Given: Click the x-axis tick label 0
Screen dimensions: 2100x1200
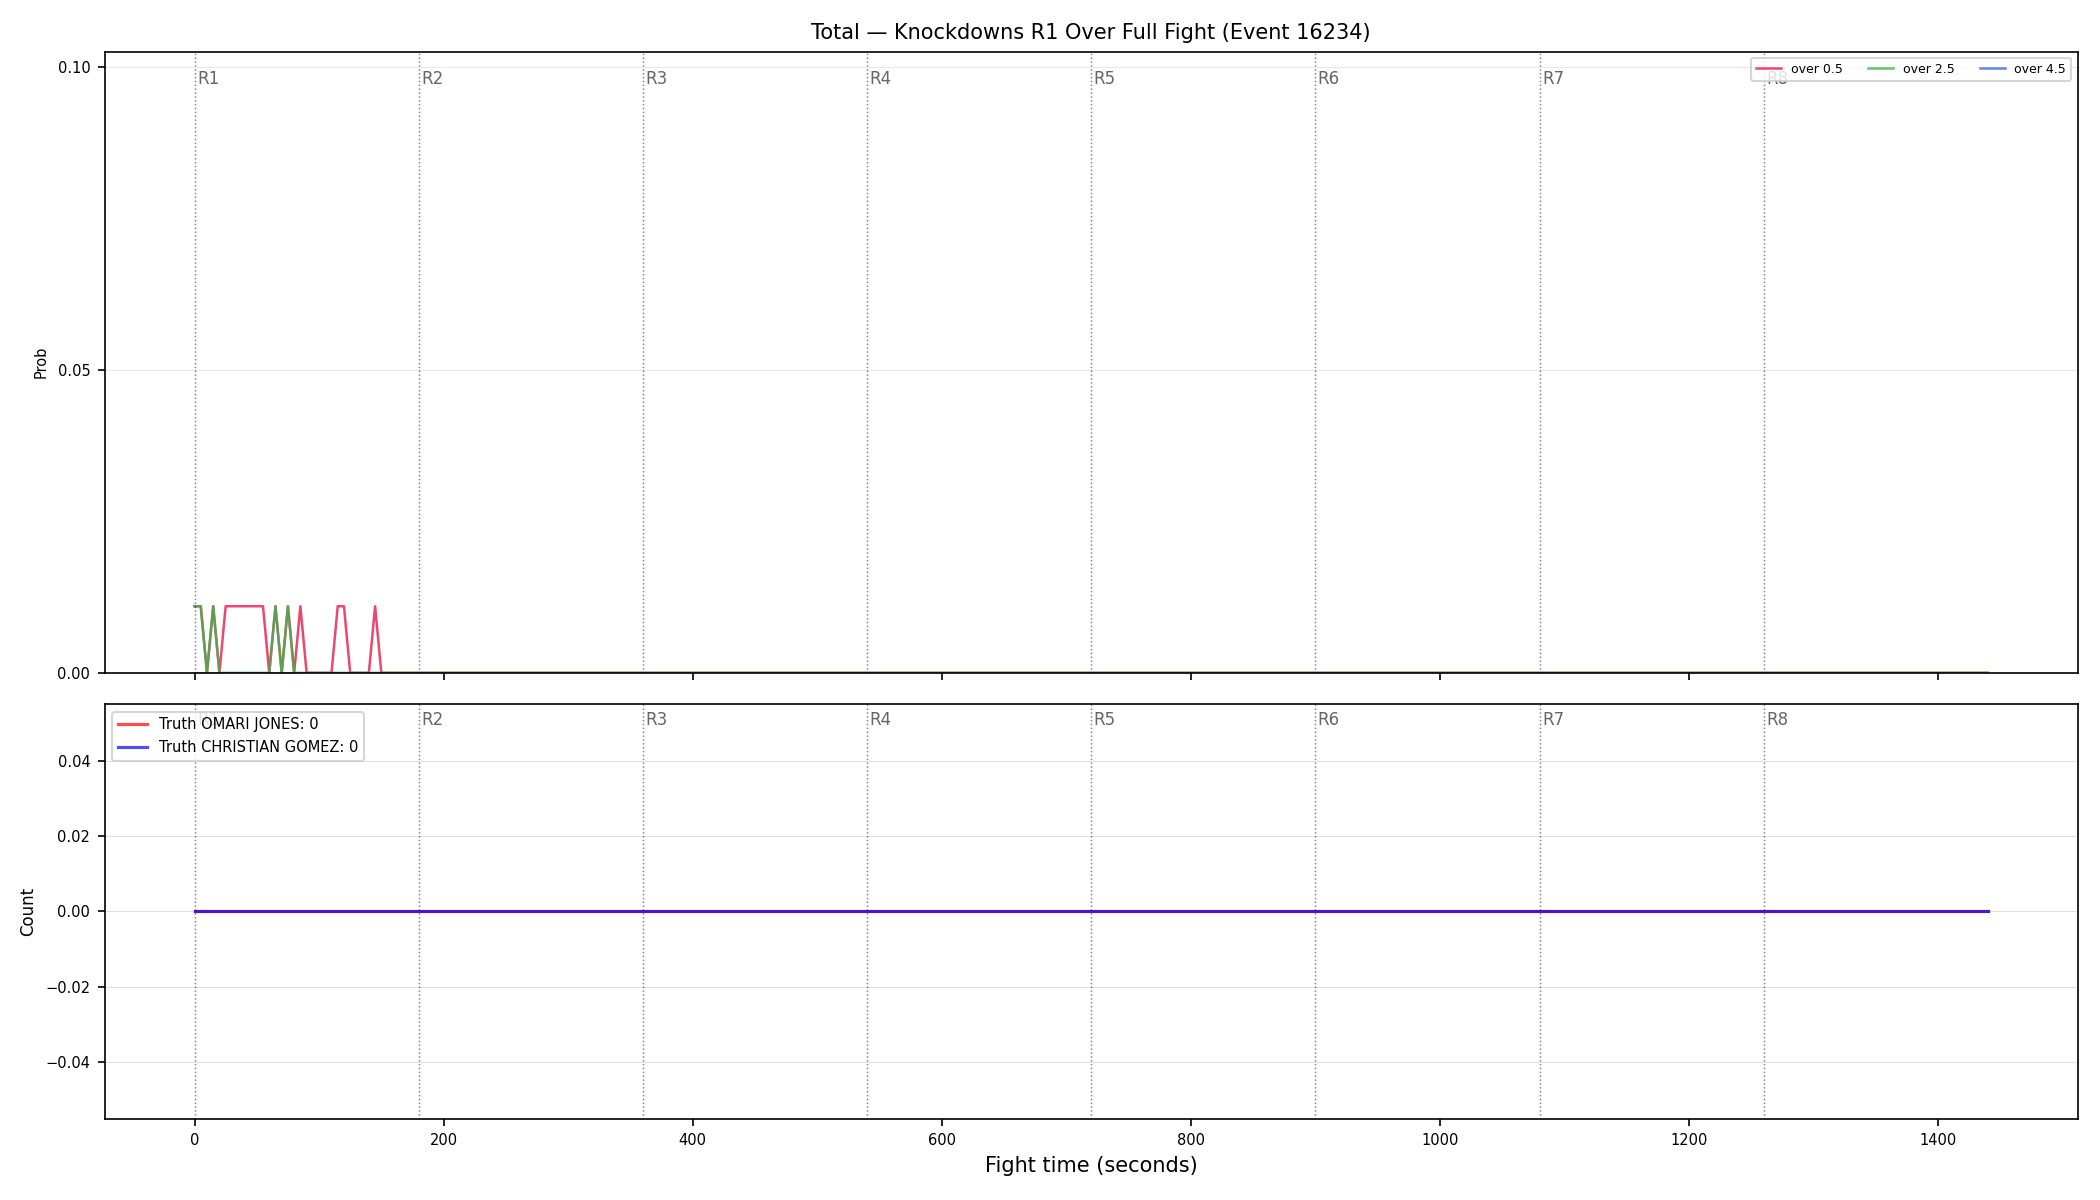Looking at the screenshot, I should point(195,1139).
